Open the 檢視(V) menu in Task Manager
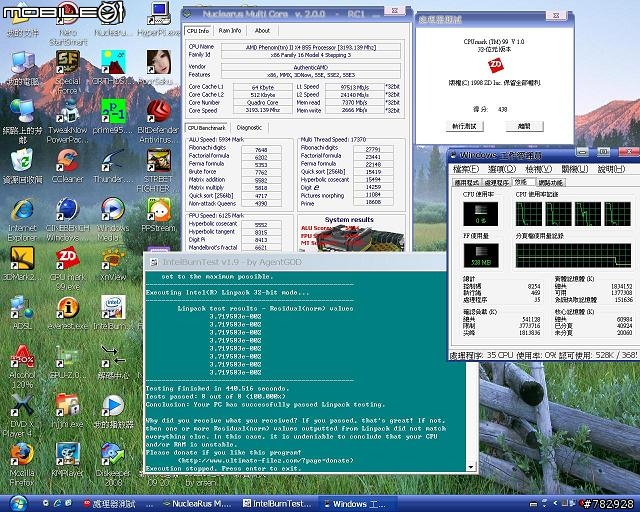Screen dimensions: 640x512 pos(539,169)
